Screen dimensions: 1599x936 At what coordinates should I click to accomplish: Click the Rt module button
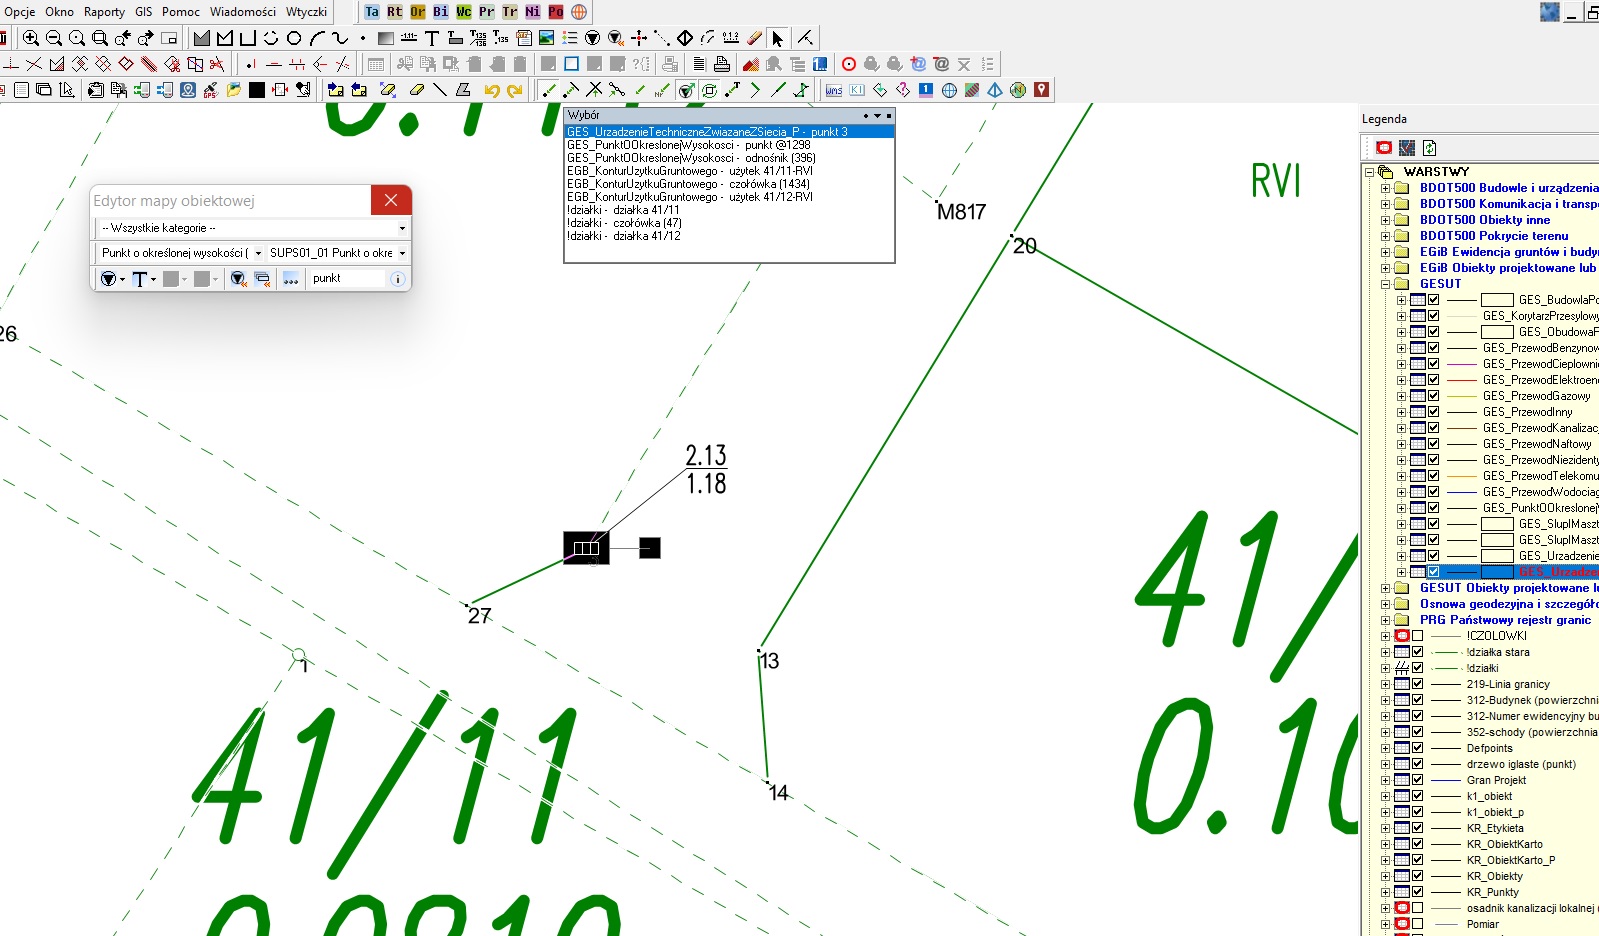click(x=395, y=12)
